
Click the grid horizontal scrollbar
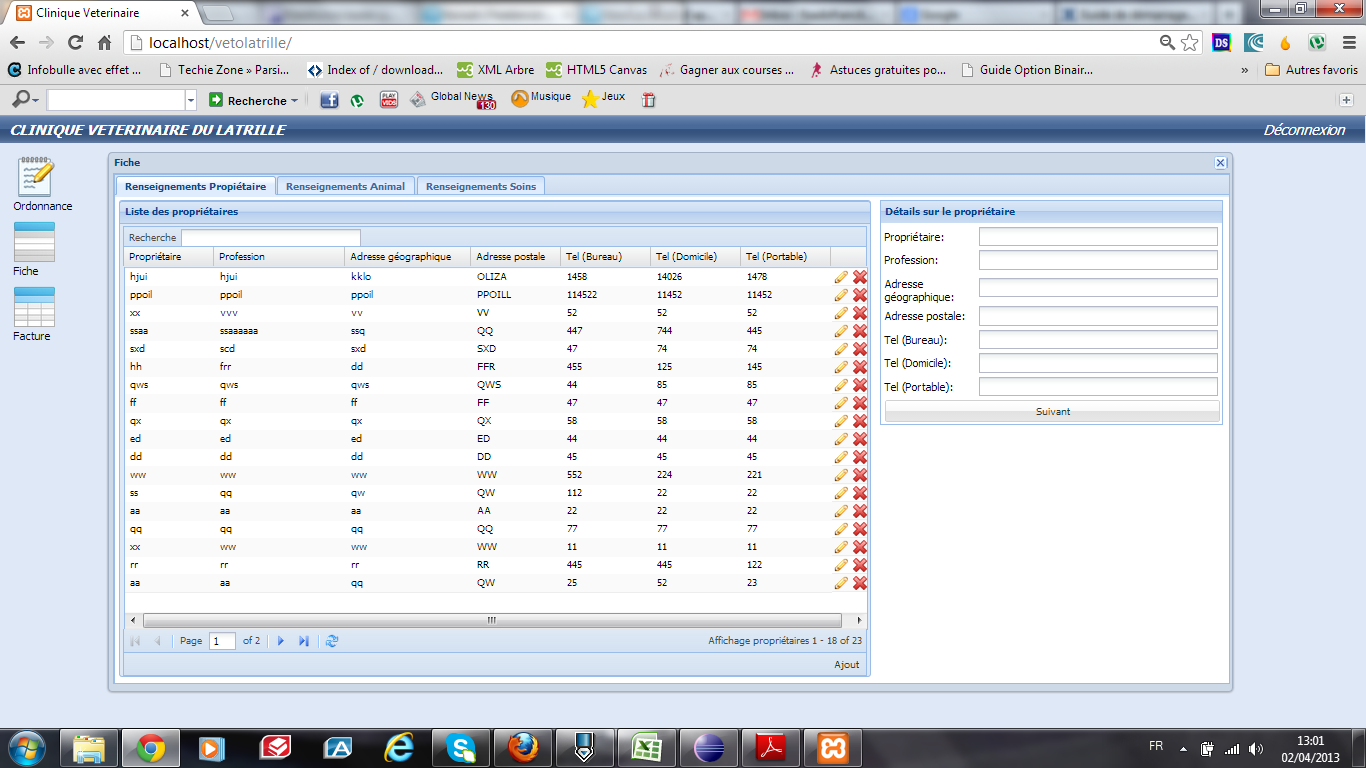(492, 620)
